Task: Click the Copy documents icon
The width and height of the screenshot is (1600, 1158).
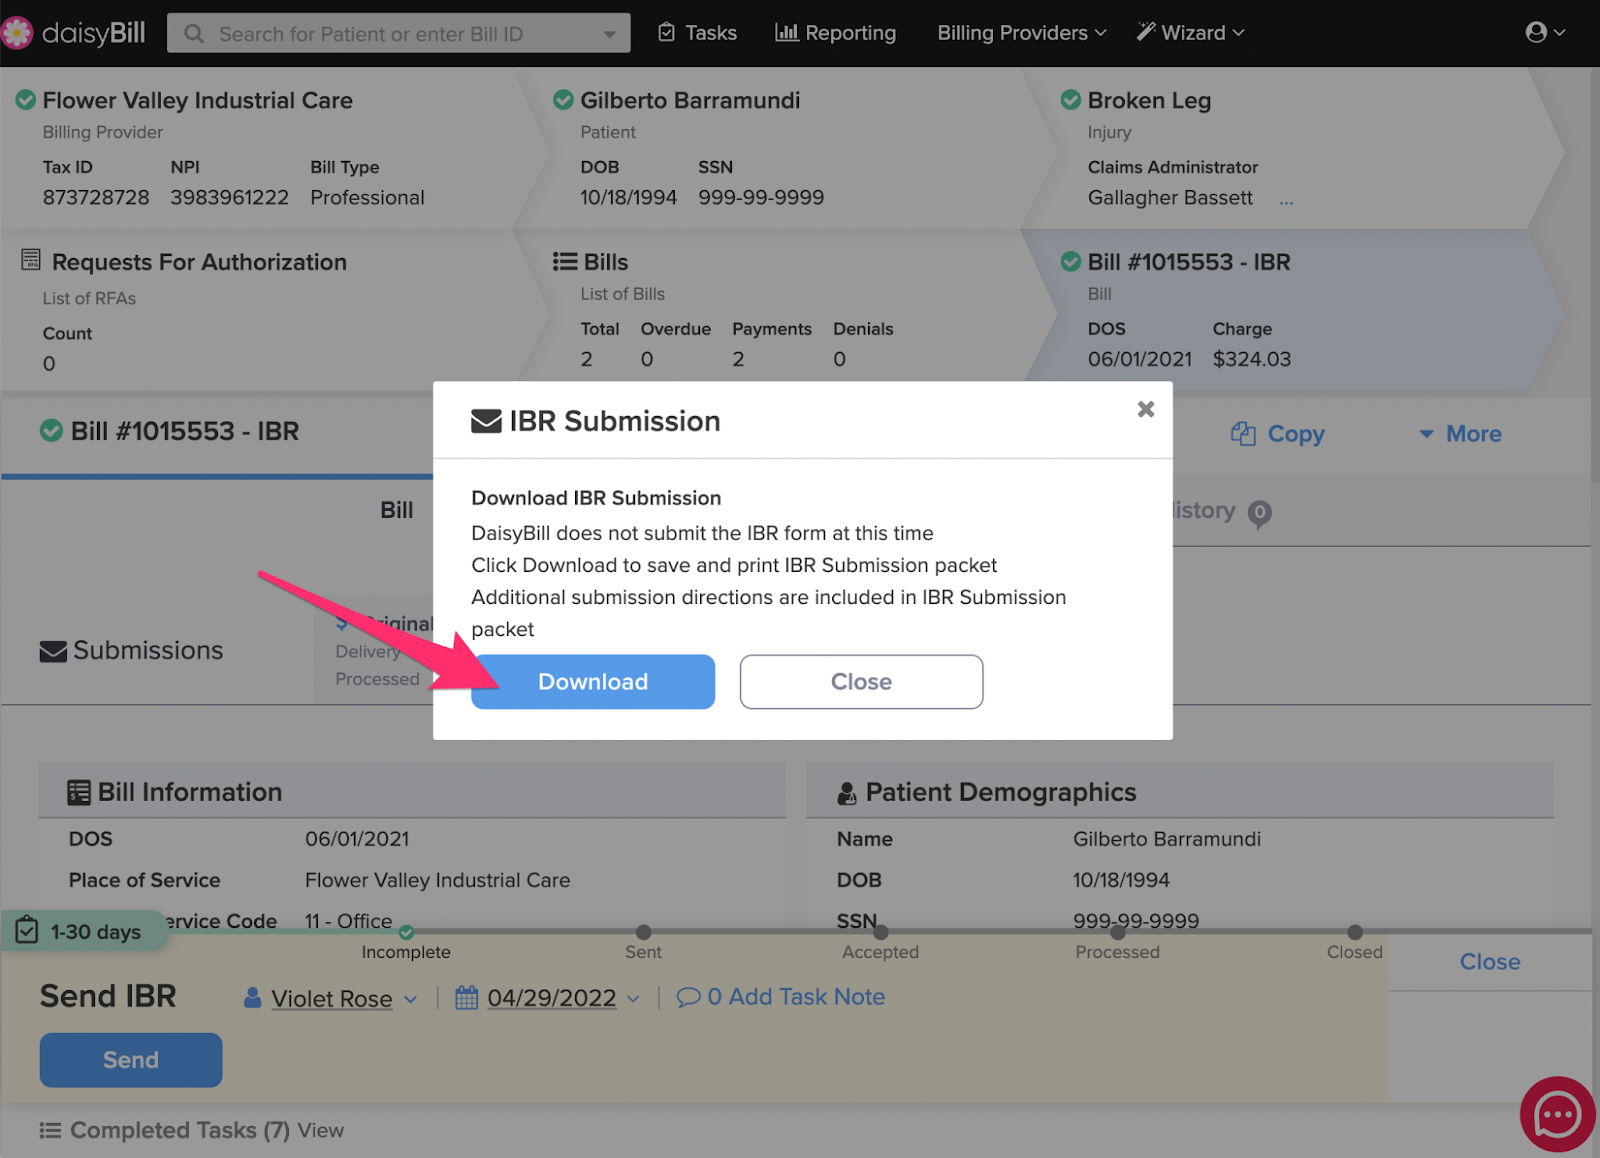Action: (x=1243, y=434)
